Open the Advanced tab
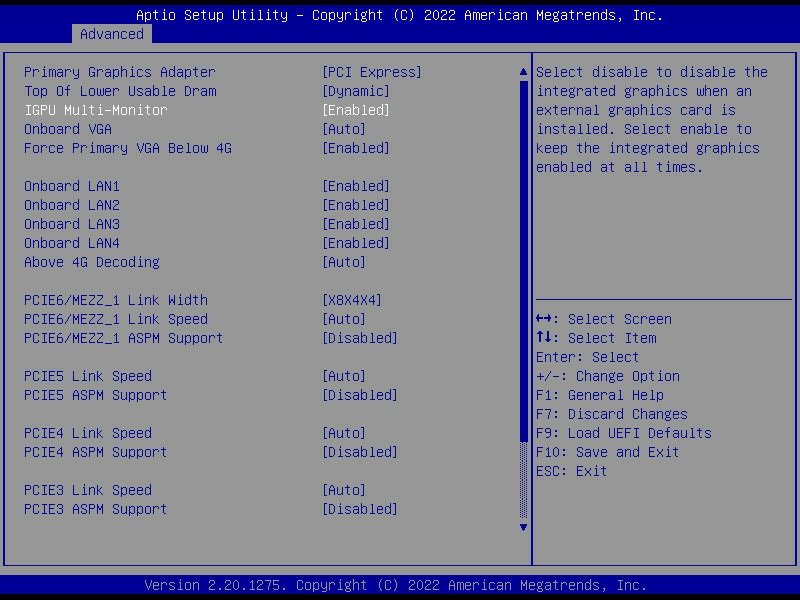The height and width of the screenshot is (600, 800). coord(111,34)
